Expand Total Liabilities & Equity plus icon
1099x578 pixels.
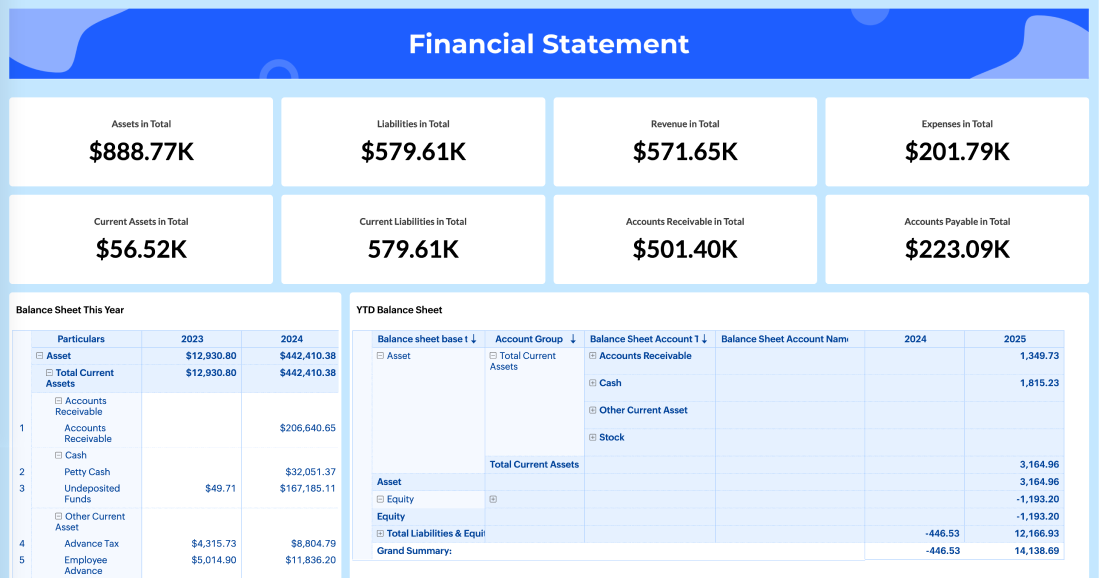pos(378,534)
